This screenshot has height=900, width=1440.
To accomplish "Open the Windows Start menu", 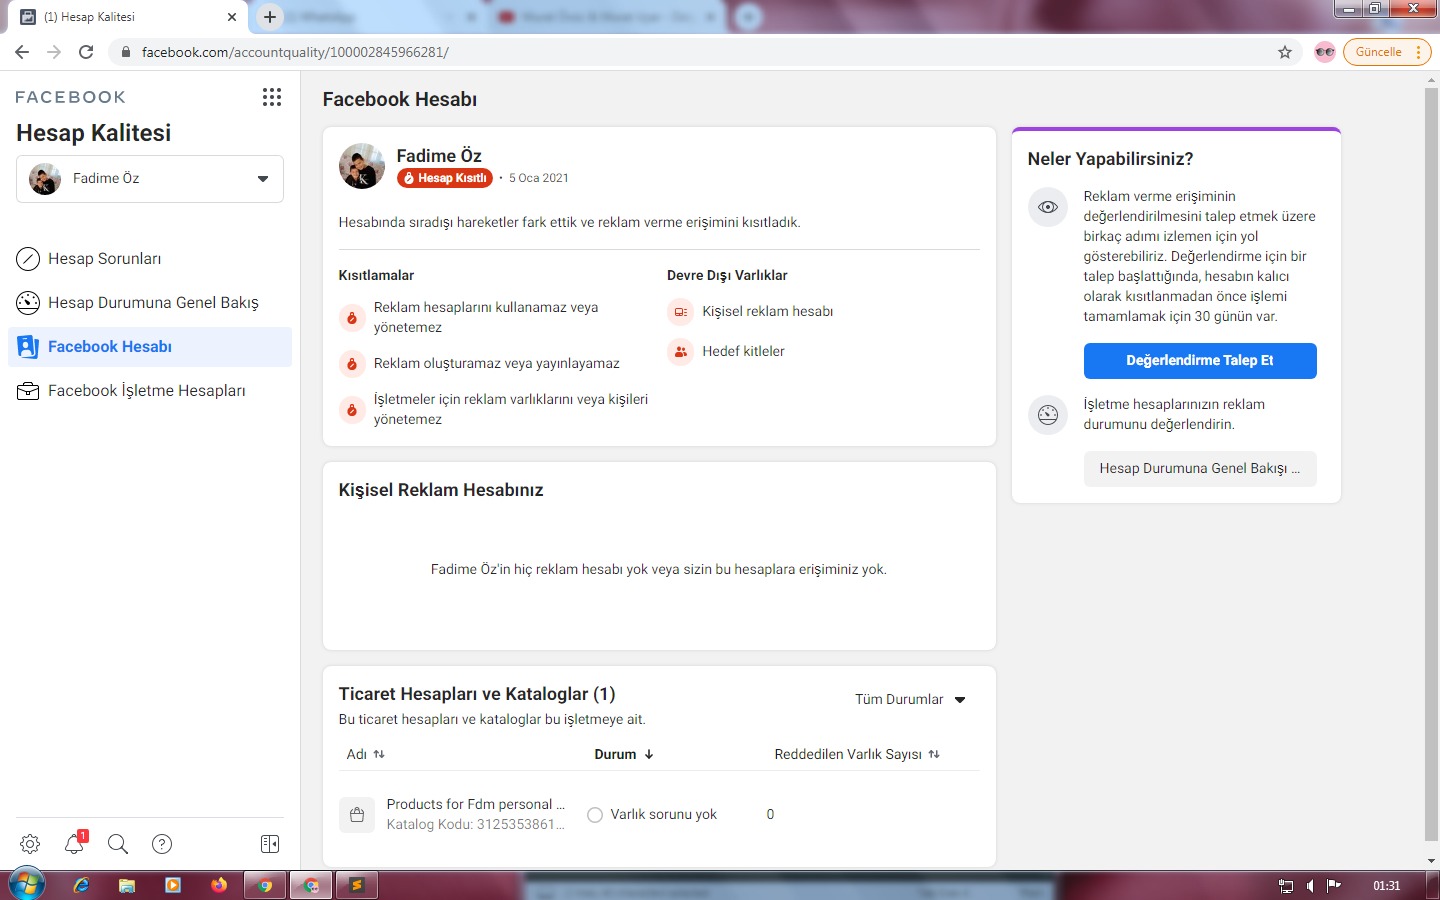I will (x=27, y=885).
